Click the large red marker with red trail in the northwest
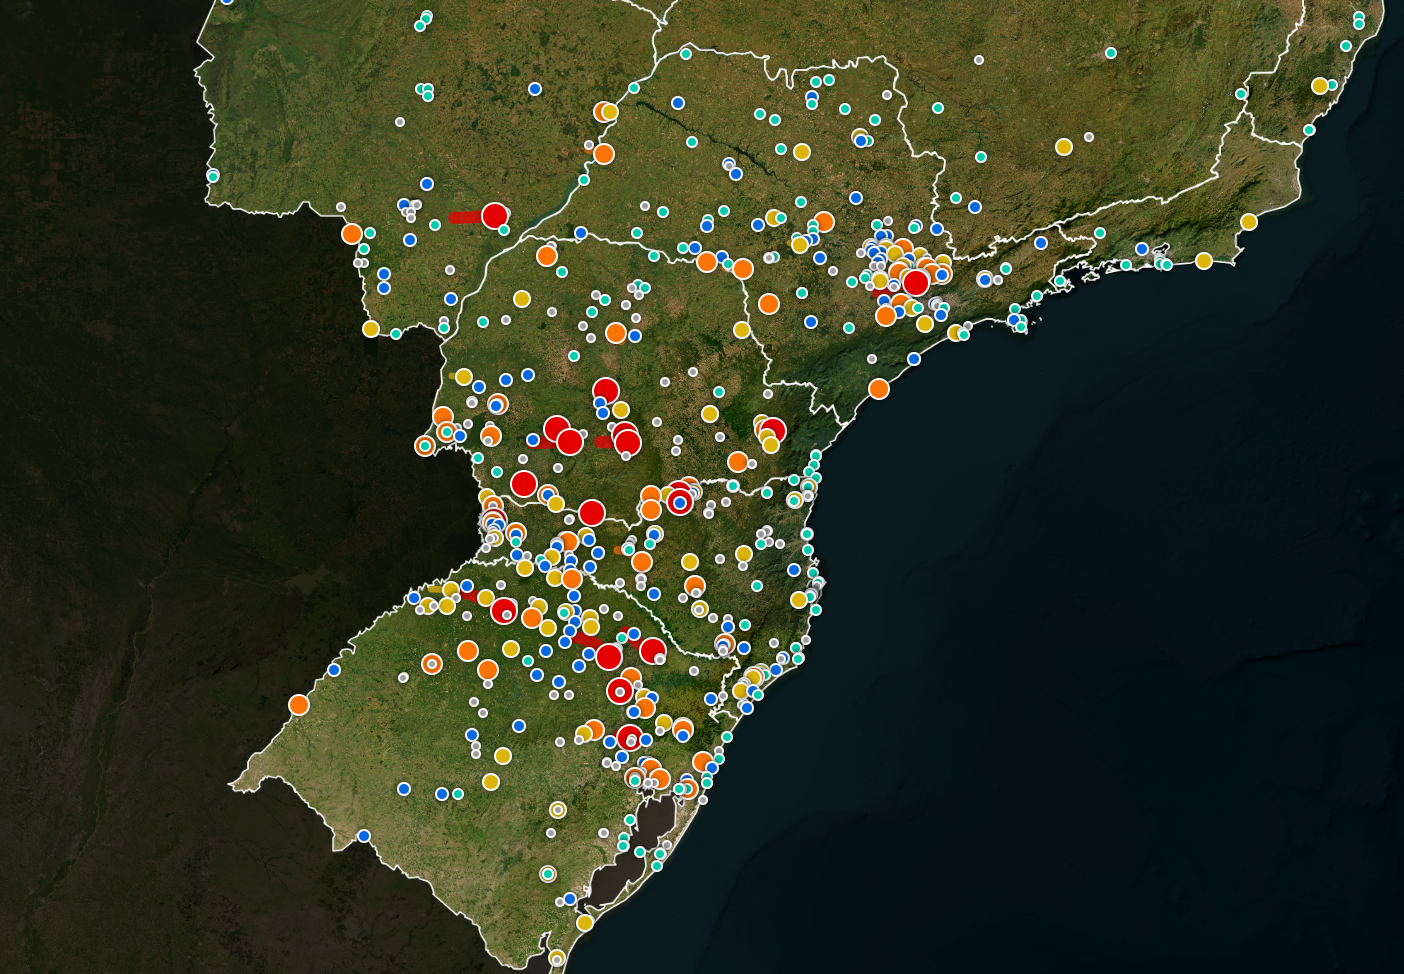Image resolution: width=1404 pixels, height=974 pixels. [494, 215]
